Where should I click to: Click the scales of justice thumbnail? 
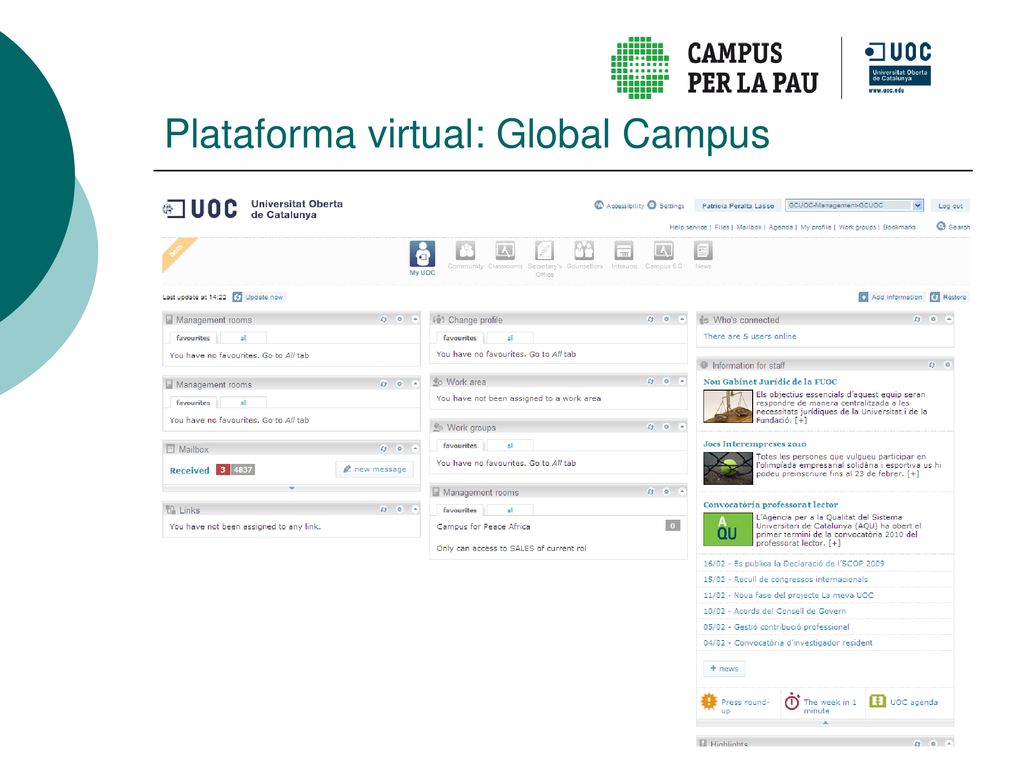click(728, 406)
